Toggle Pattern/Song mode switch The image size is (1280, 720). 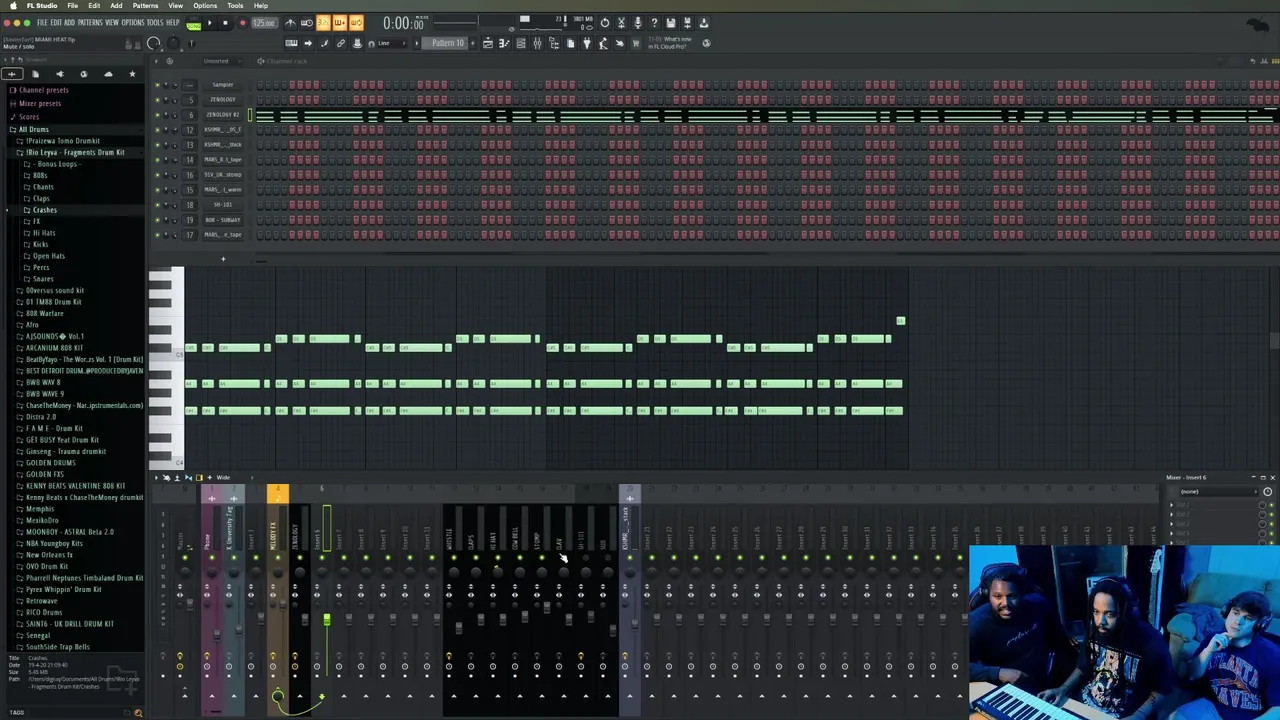click(x=194, y=24)
